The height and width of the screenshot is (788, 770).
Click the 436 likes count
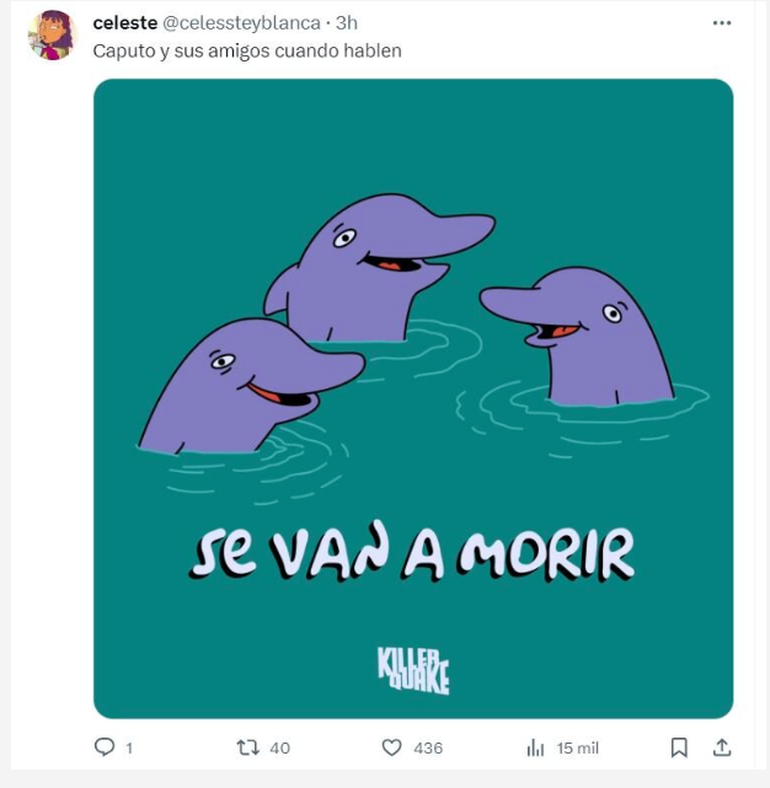428,748
